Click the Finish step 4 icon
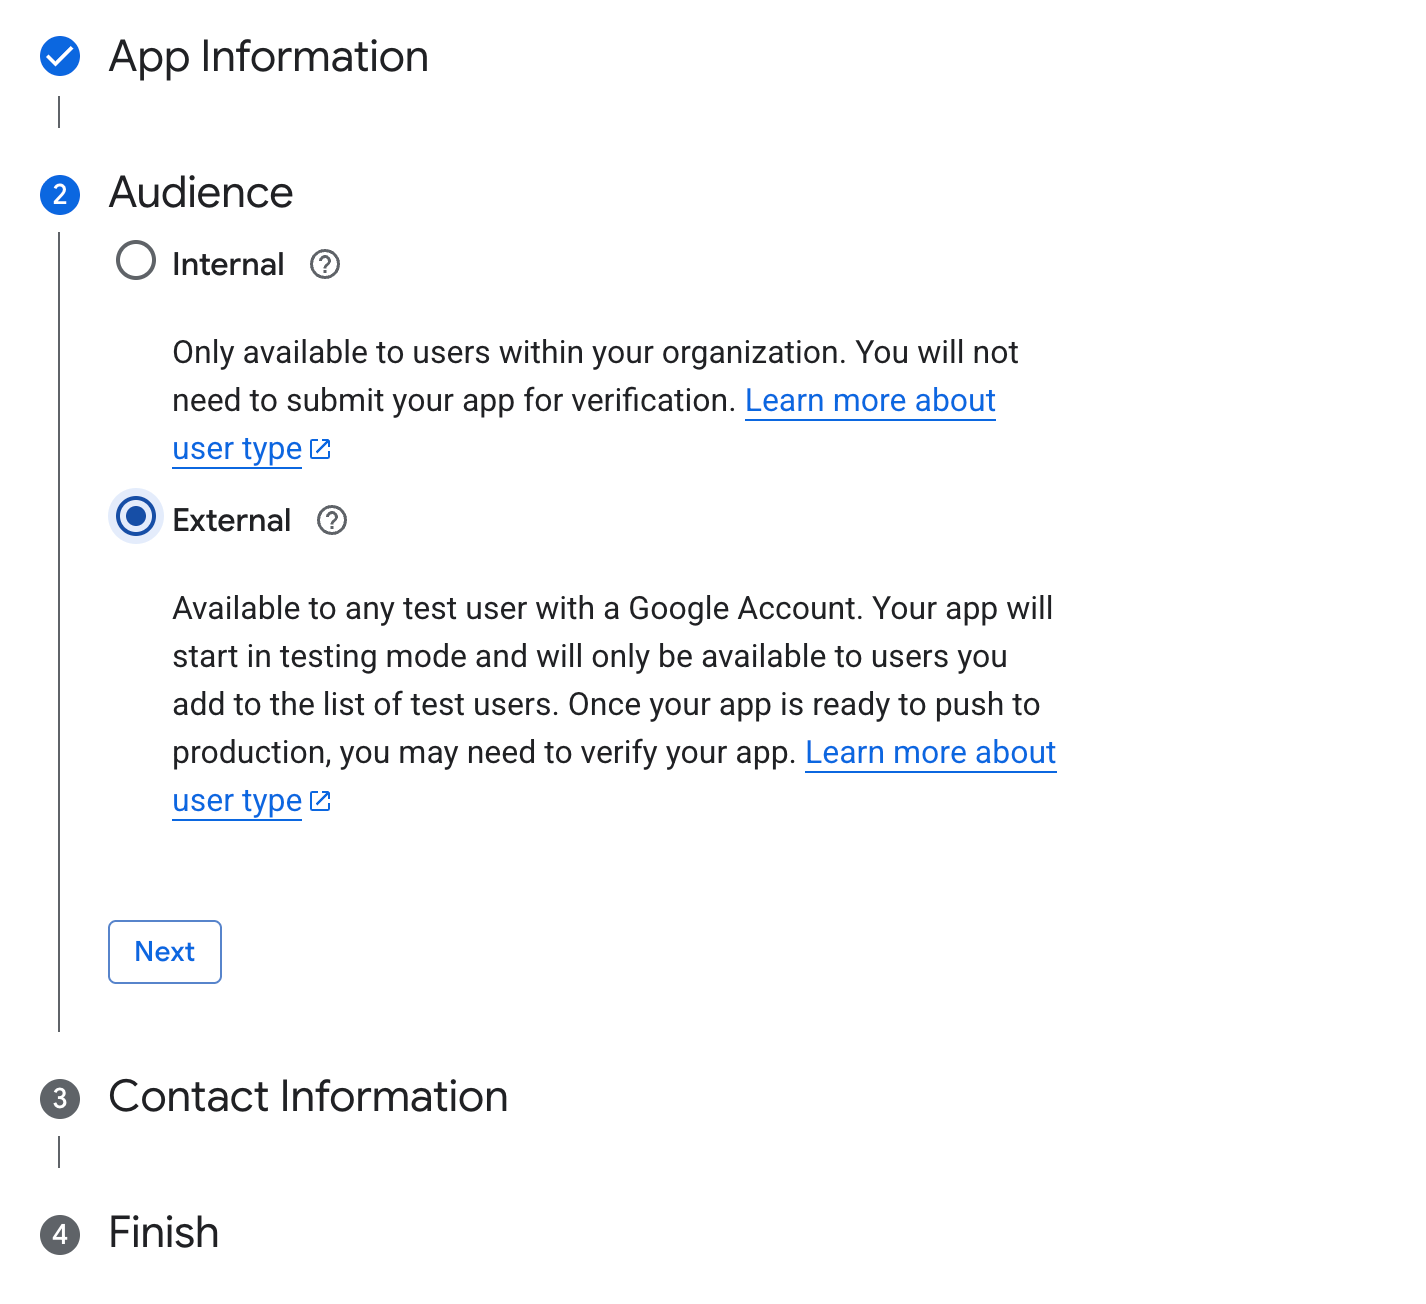Image resolution: width=1426 pixels, height=1304 pixels. click(x=60, y=1234)
